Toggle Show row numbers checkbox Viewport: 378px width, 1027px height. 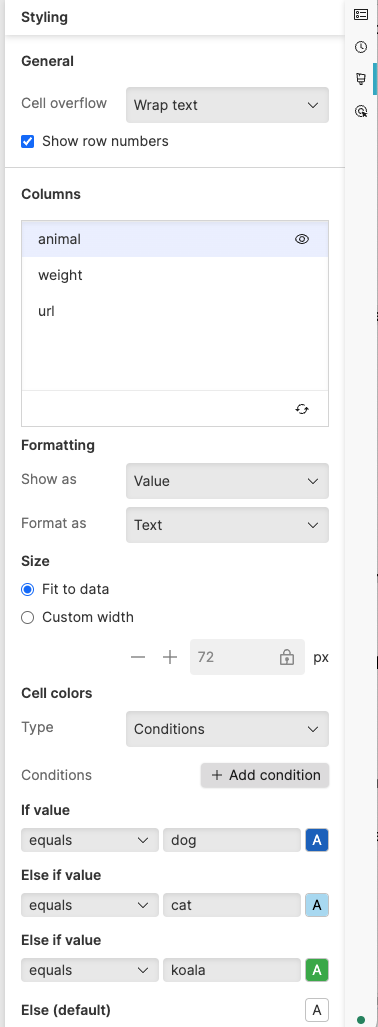coord(28,141)
